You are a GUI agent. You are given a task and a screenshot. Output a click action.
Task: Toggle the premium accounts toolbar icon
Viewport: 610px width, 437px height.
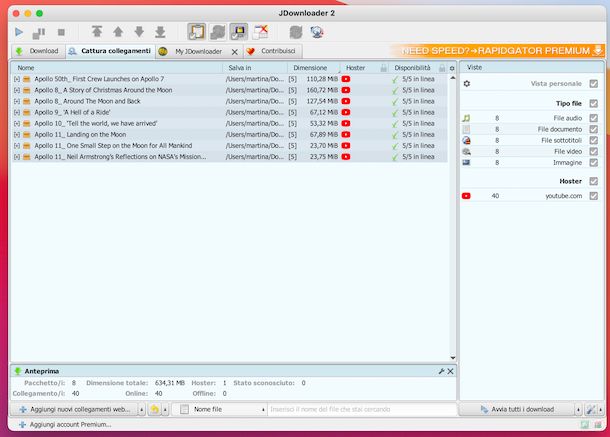[x=238, y=32]
